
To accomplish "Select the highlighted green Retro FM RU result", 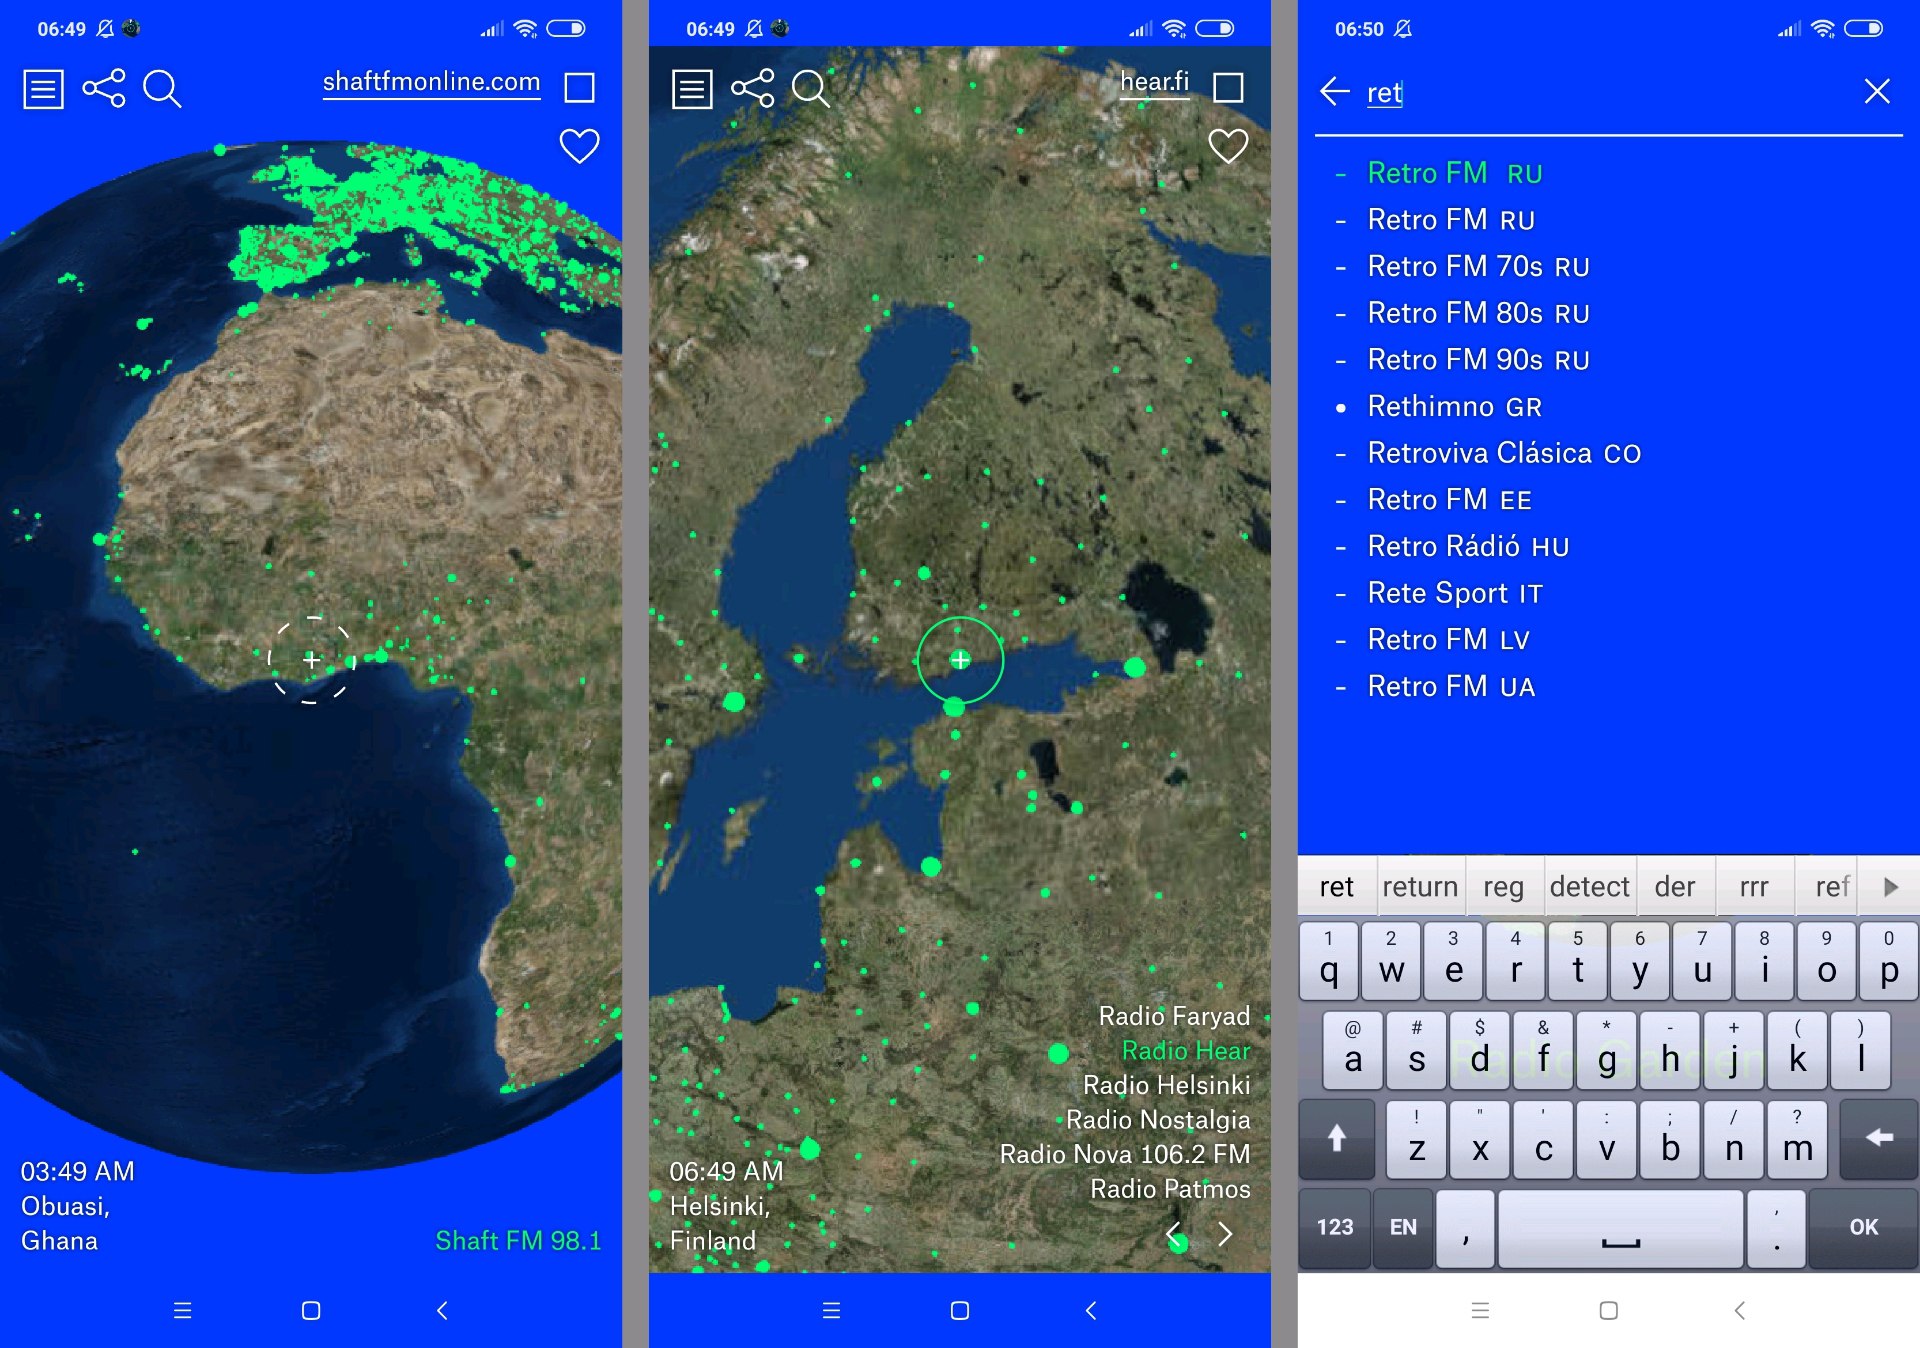I will [1455, 173].
